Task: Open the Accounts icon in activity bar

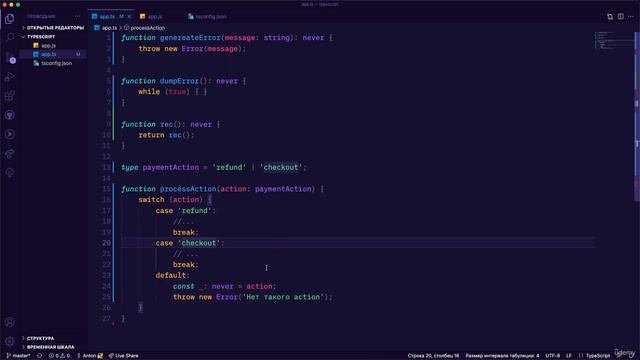Action: tap(9, 322)
